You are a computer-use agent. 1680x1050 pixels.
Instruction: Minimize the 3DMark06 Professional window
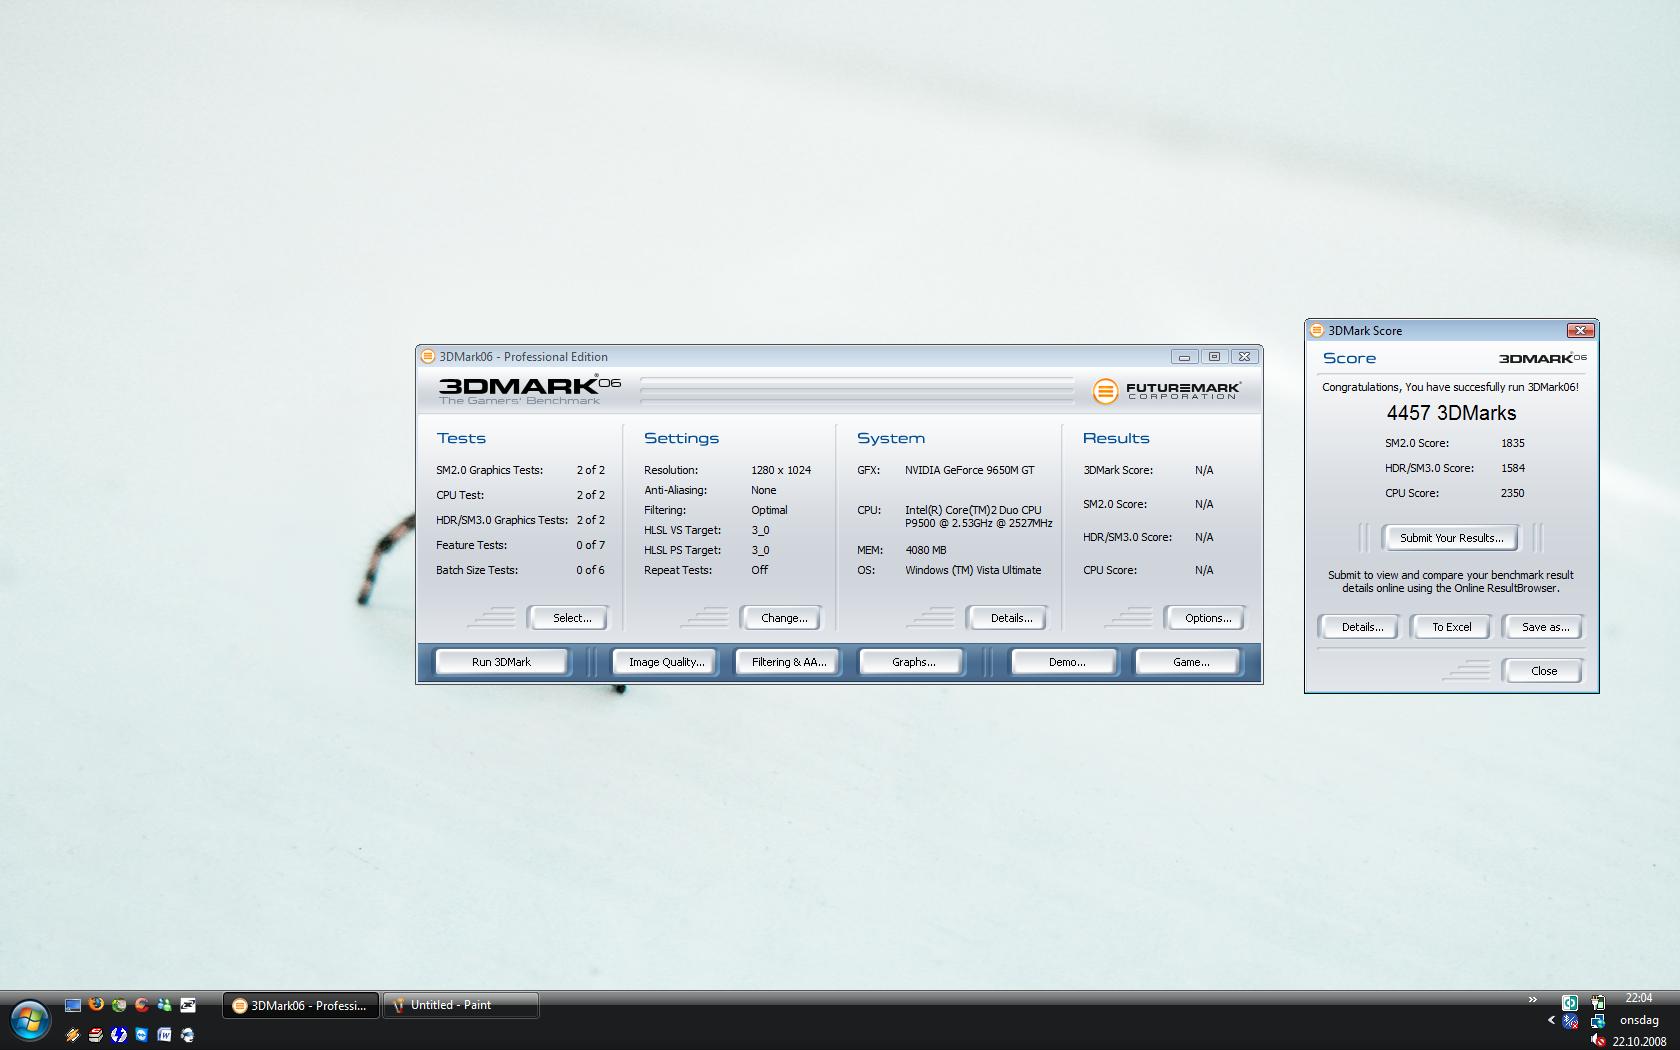tap(1184, 356)
